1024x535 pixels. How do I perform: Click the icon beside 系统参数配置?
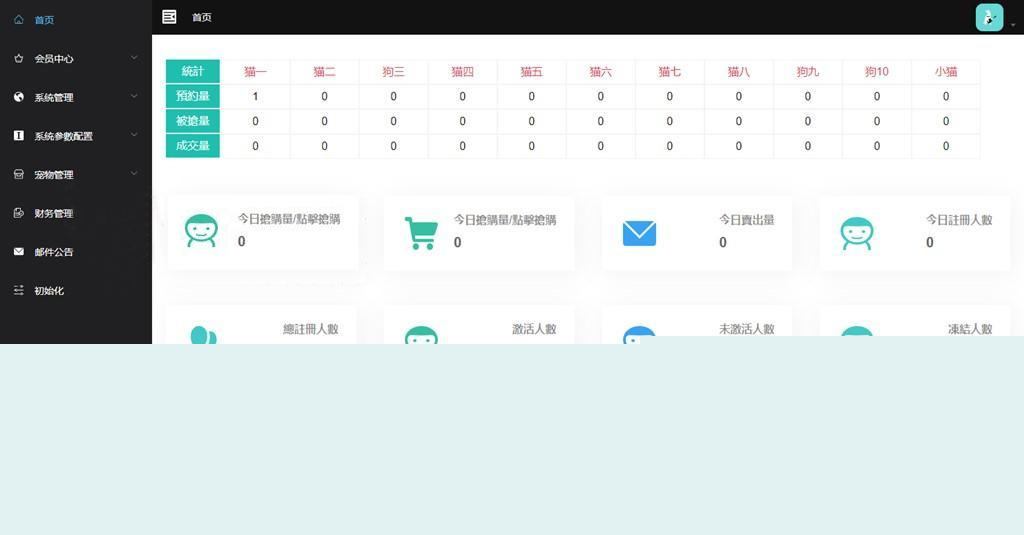(x=19, y=136)
